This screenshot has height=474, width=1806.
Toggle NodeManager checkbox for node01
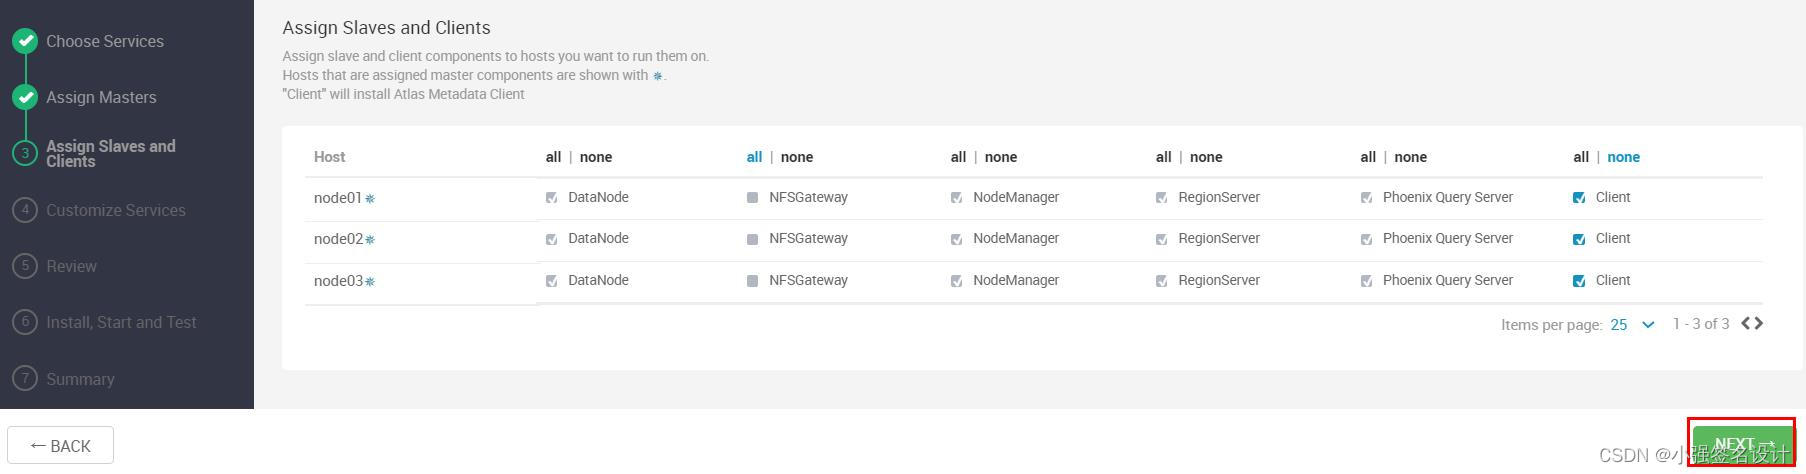point(956,198)
